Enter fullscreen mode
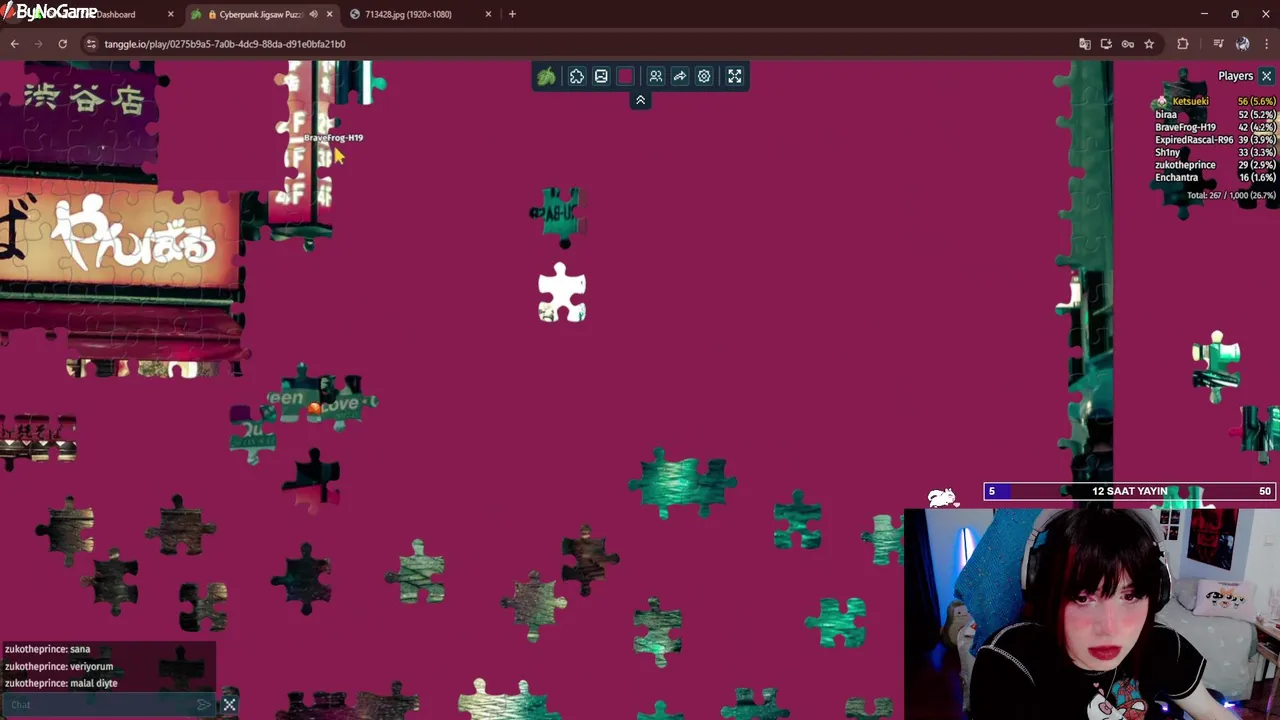Screen dimensions: 1280x720 click(735, 77)
